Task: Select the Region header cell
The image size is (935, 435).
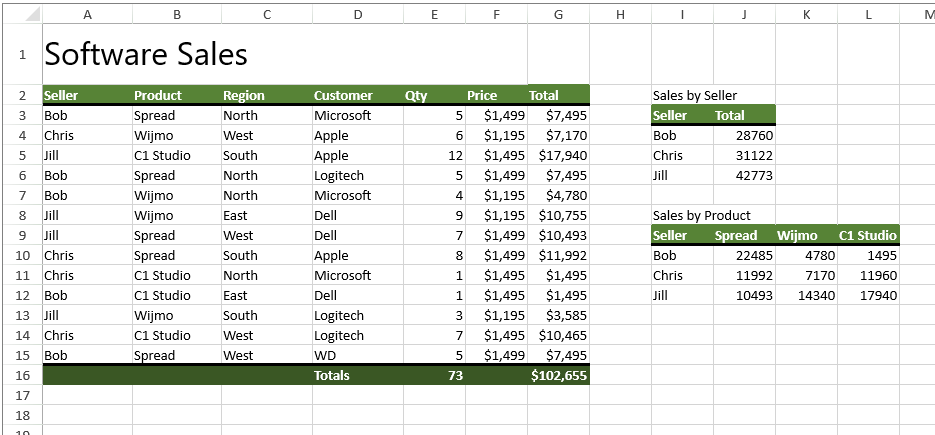Action: pyautogui.click(x=244, y=95)
